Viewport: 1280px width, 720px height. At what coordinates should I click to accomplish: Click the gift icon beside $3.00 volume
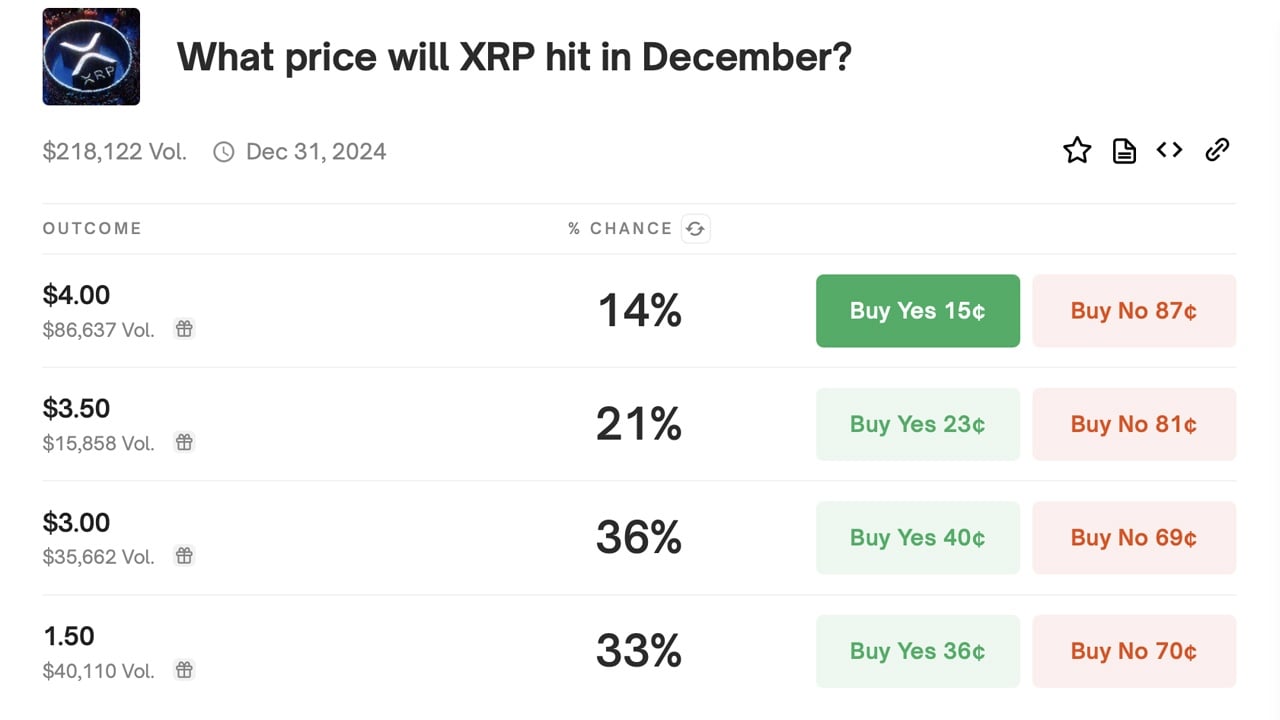click(x=184, y=556)
